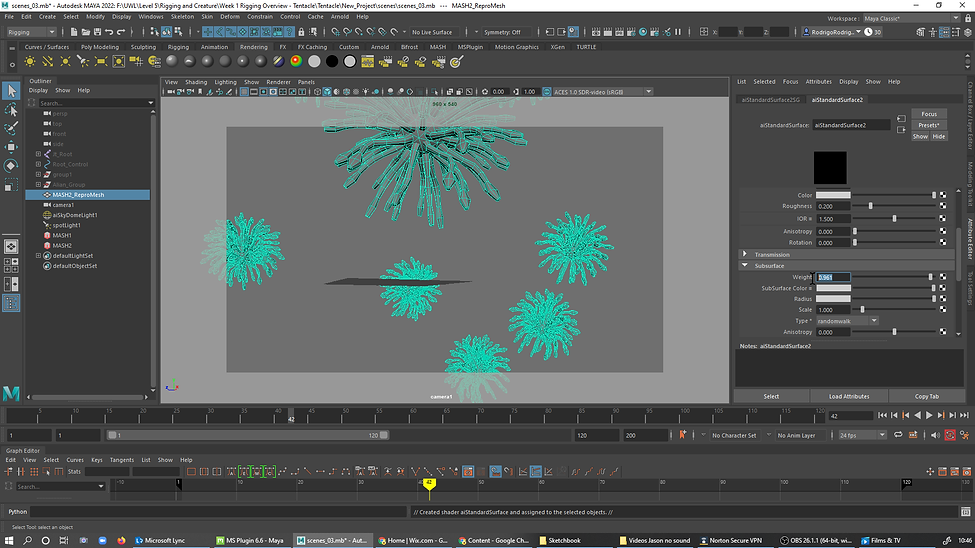Image resolution: width=975 pixels, height=548 pixels.
Task: Click the lock selection padlock icon
Action: (x=302, y=32)
